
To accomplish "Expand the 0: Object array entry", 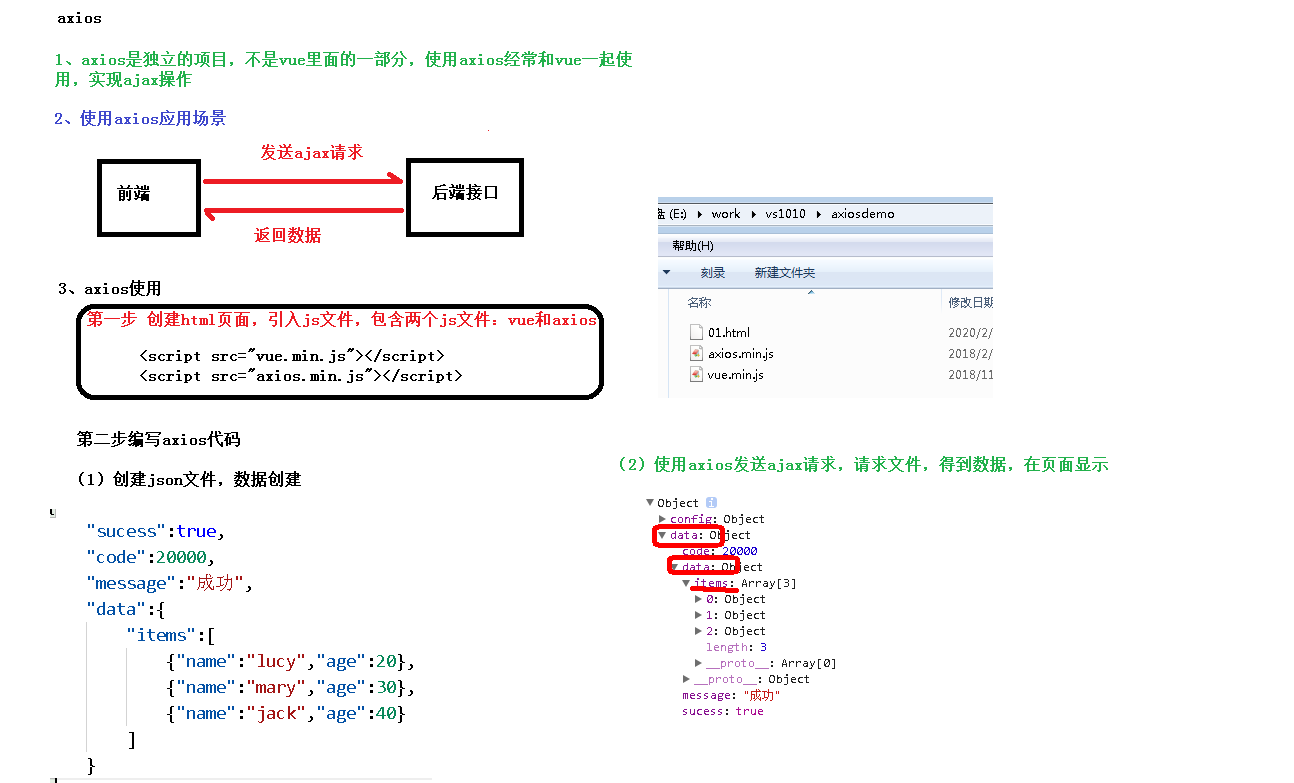I will pos(699,599).
